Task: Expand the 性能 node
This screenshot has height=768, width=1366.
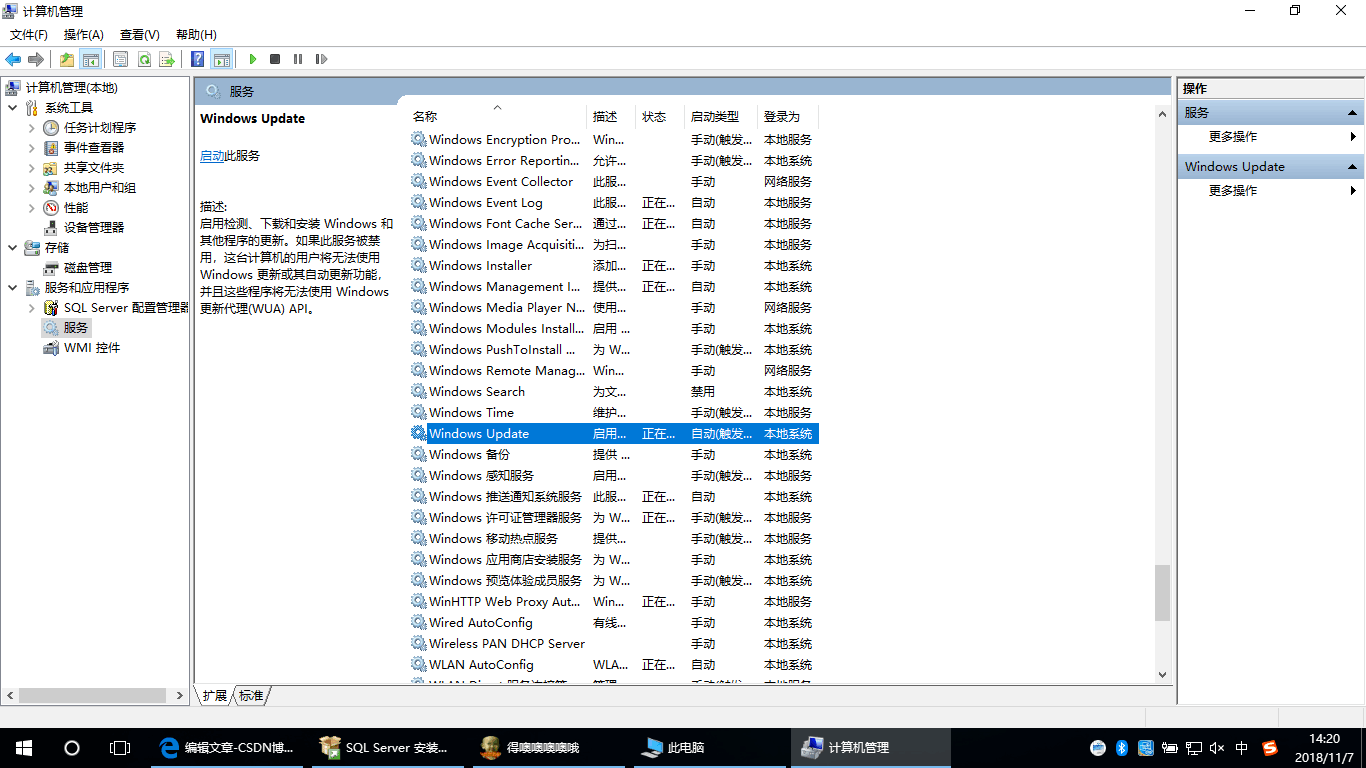Action: tap(32, 208)
